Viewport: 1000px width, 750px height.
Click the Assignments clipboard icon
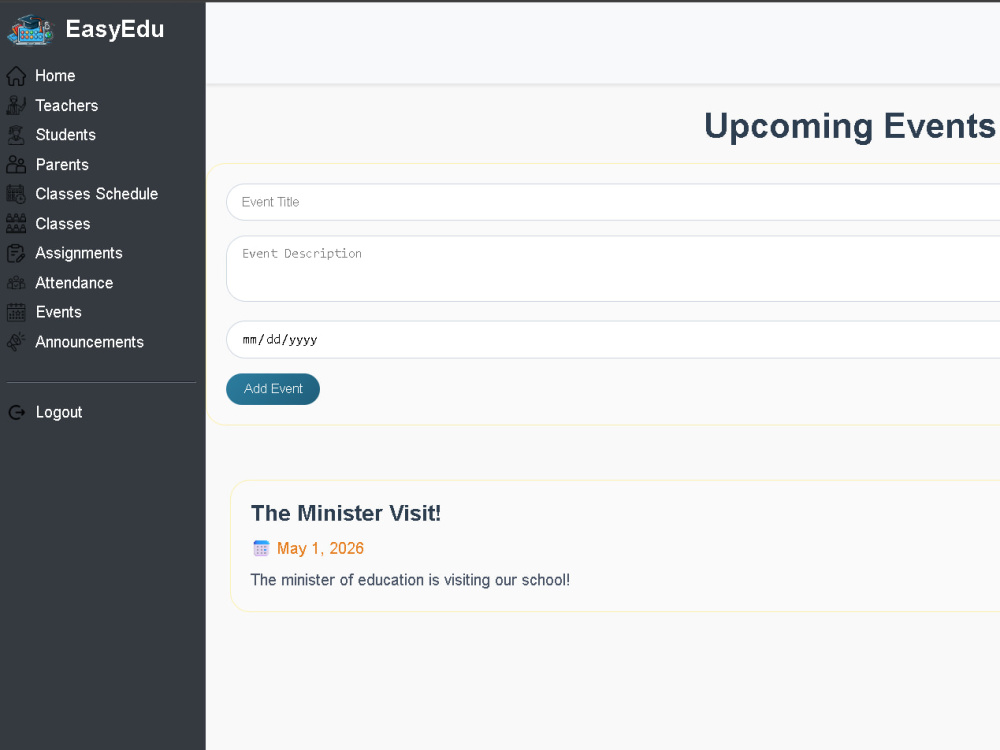(16, 253)
